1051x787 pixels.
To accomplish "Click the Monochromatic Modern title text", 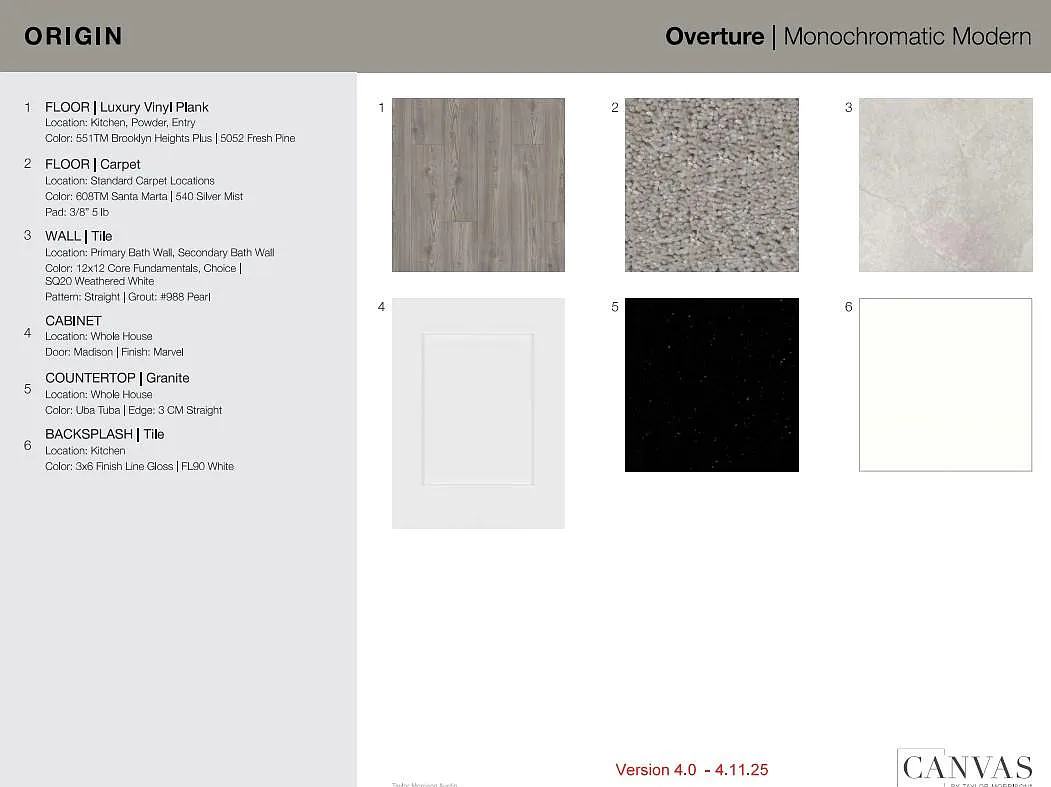I will point(907,37).
